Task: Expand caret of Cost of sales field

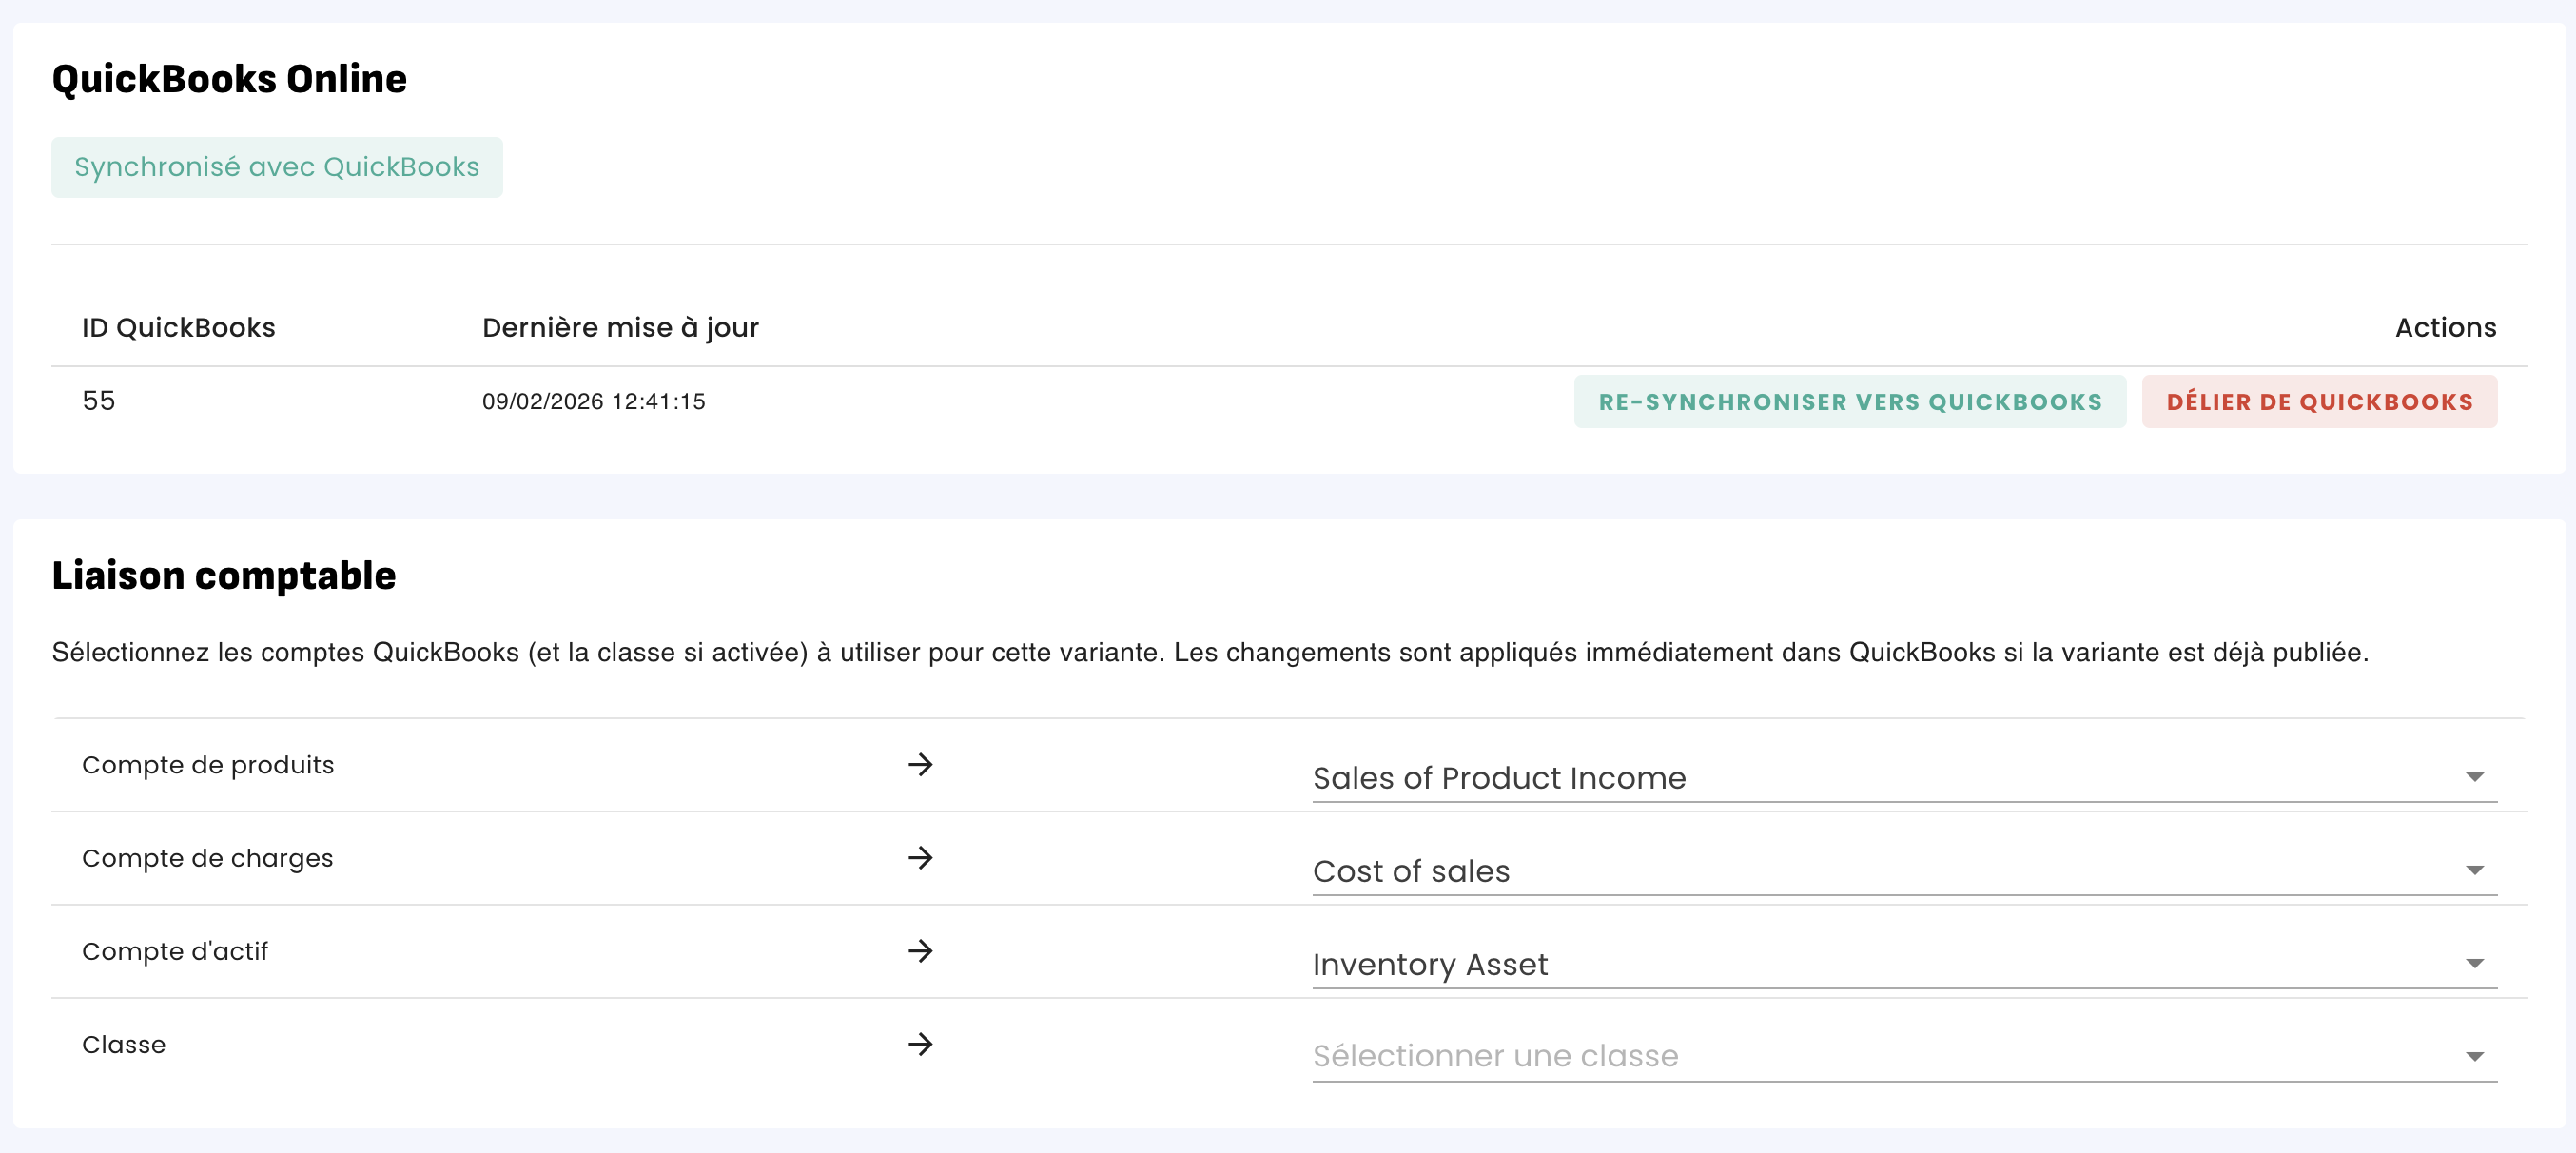Action: pyautogui.click(x=2474, y=870)
